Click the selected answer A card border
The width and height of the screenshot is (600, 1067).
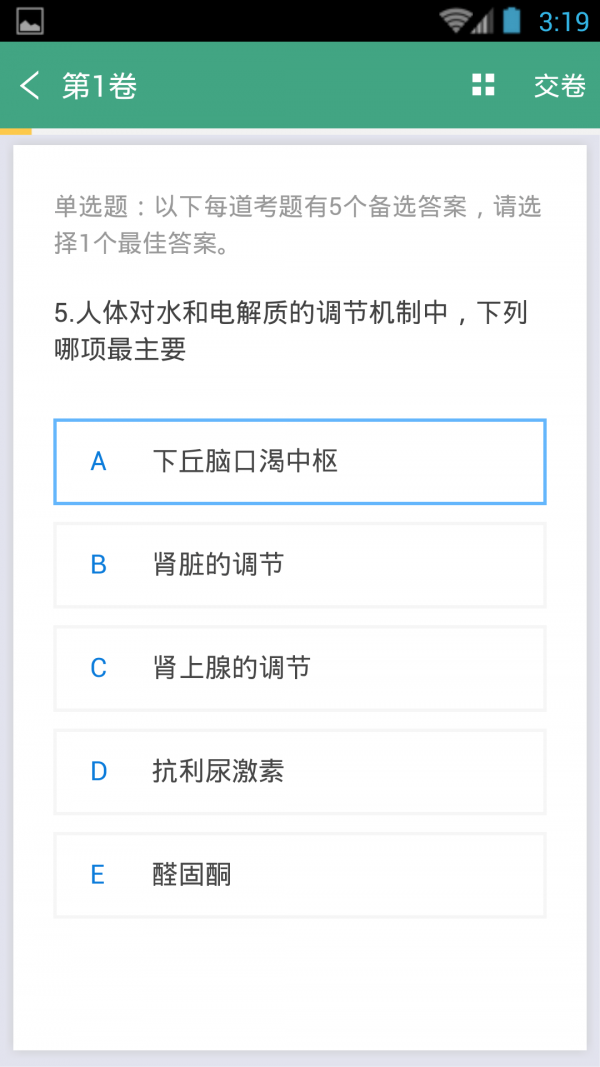pyautogui.click(x=299, y=421)
